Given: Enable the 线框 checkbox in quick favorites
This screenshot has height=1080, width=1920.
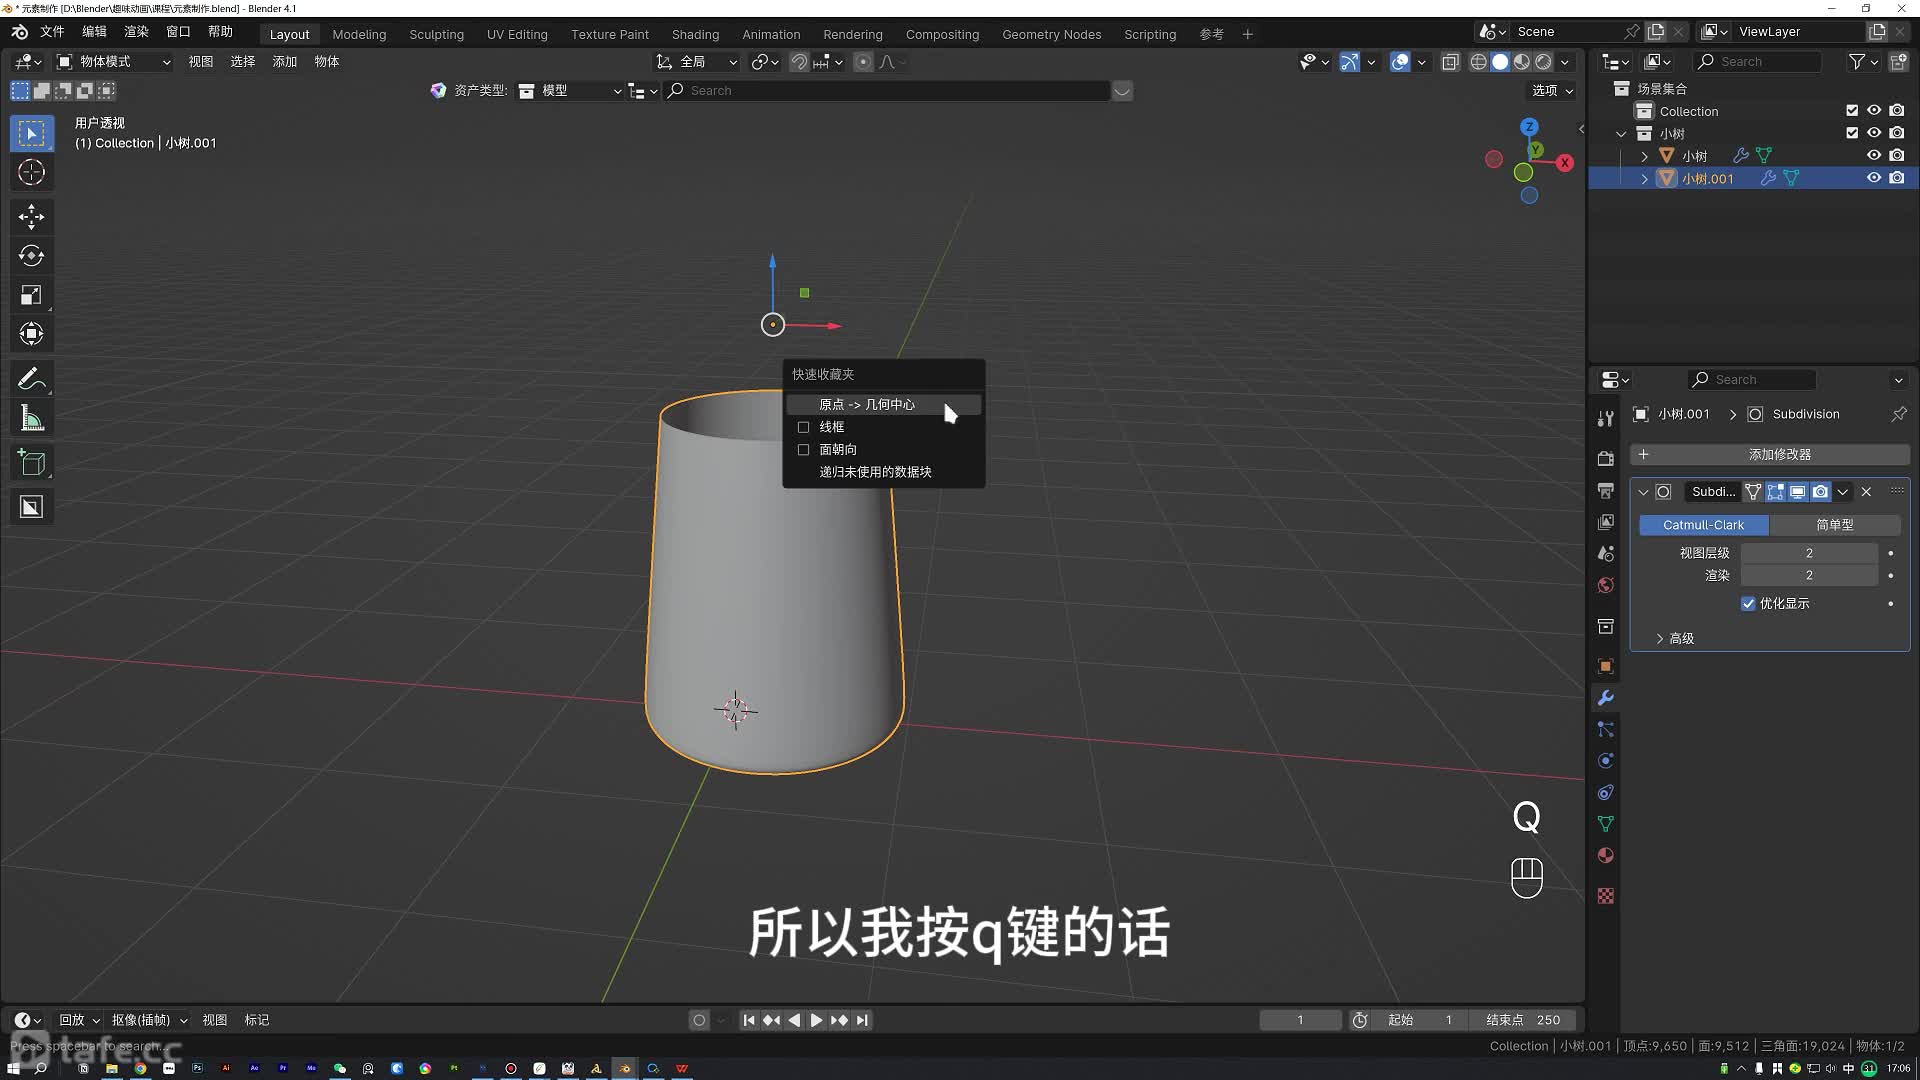Looking at the screenshot, I should [803, 427].
